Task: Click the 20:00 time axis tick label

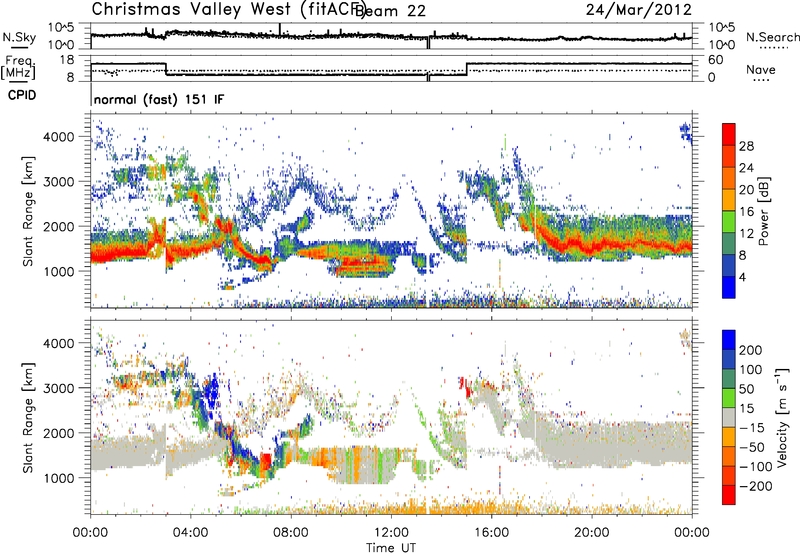Action: tap(592, 533)
